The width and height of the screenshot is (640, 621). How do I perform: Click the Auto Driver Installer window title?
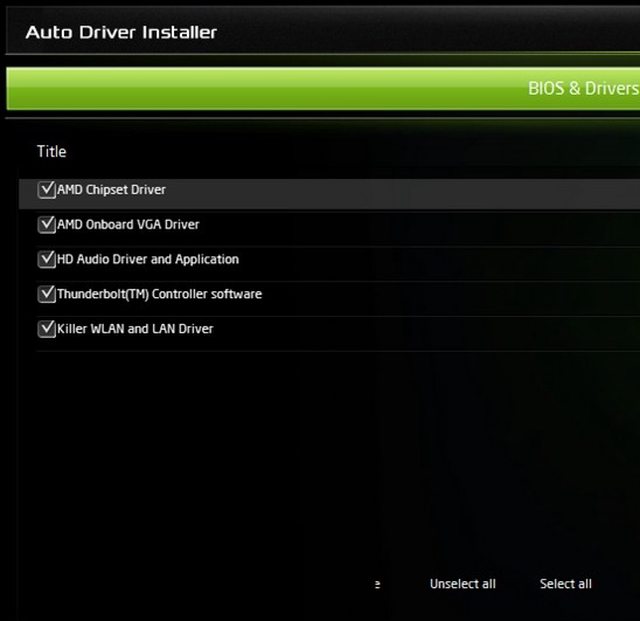click(x=121, y=32)
